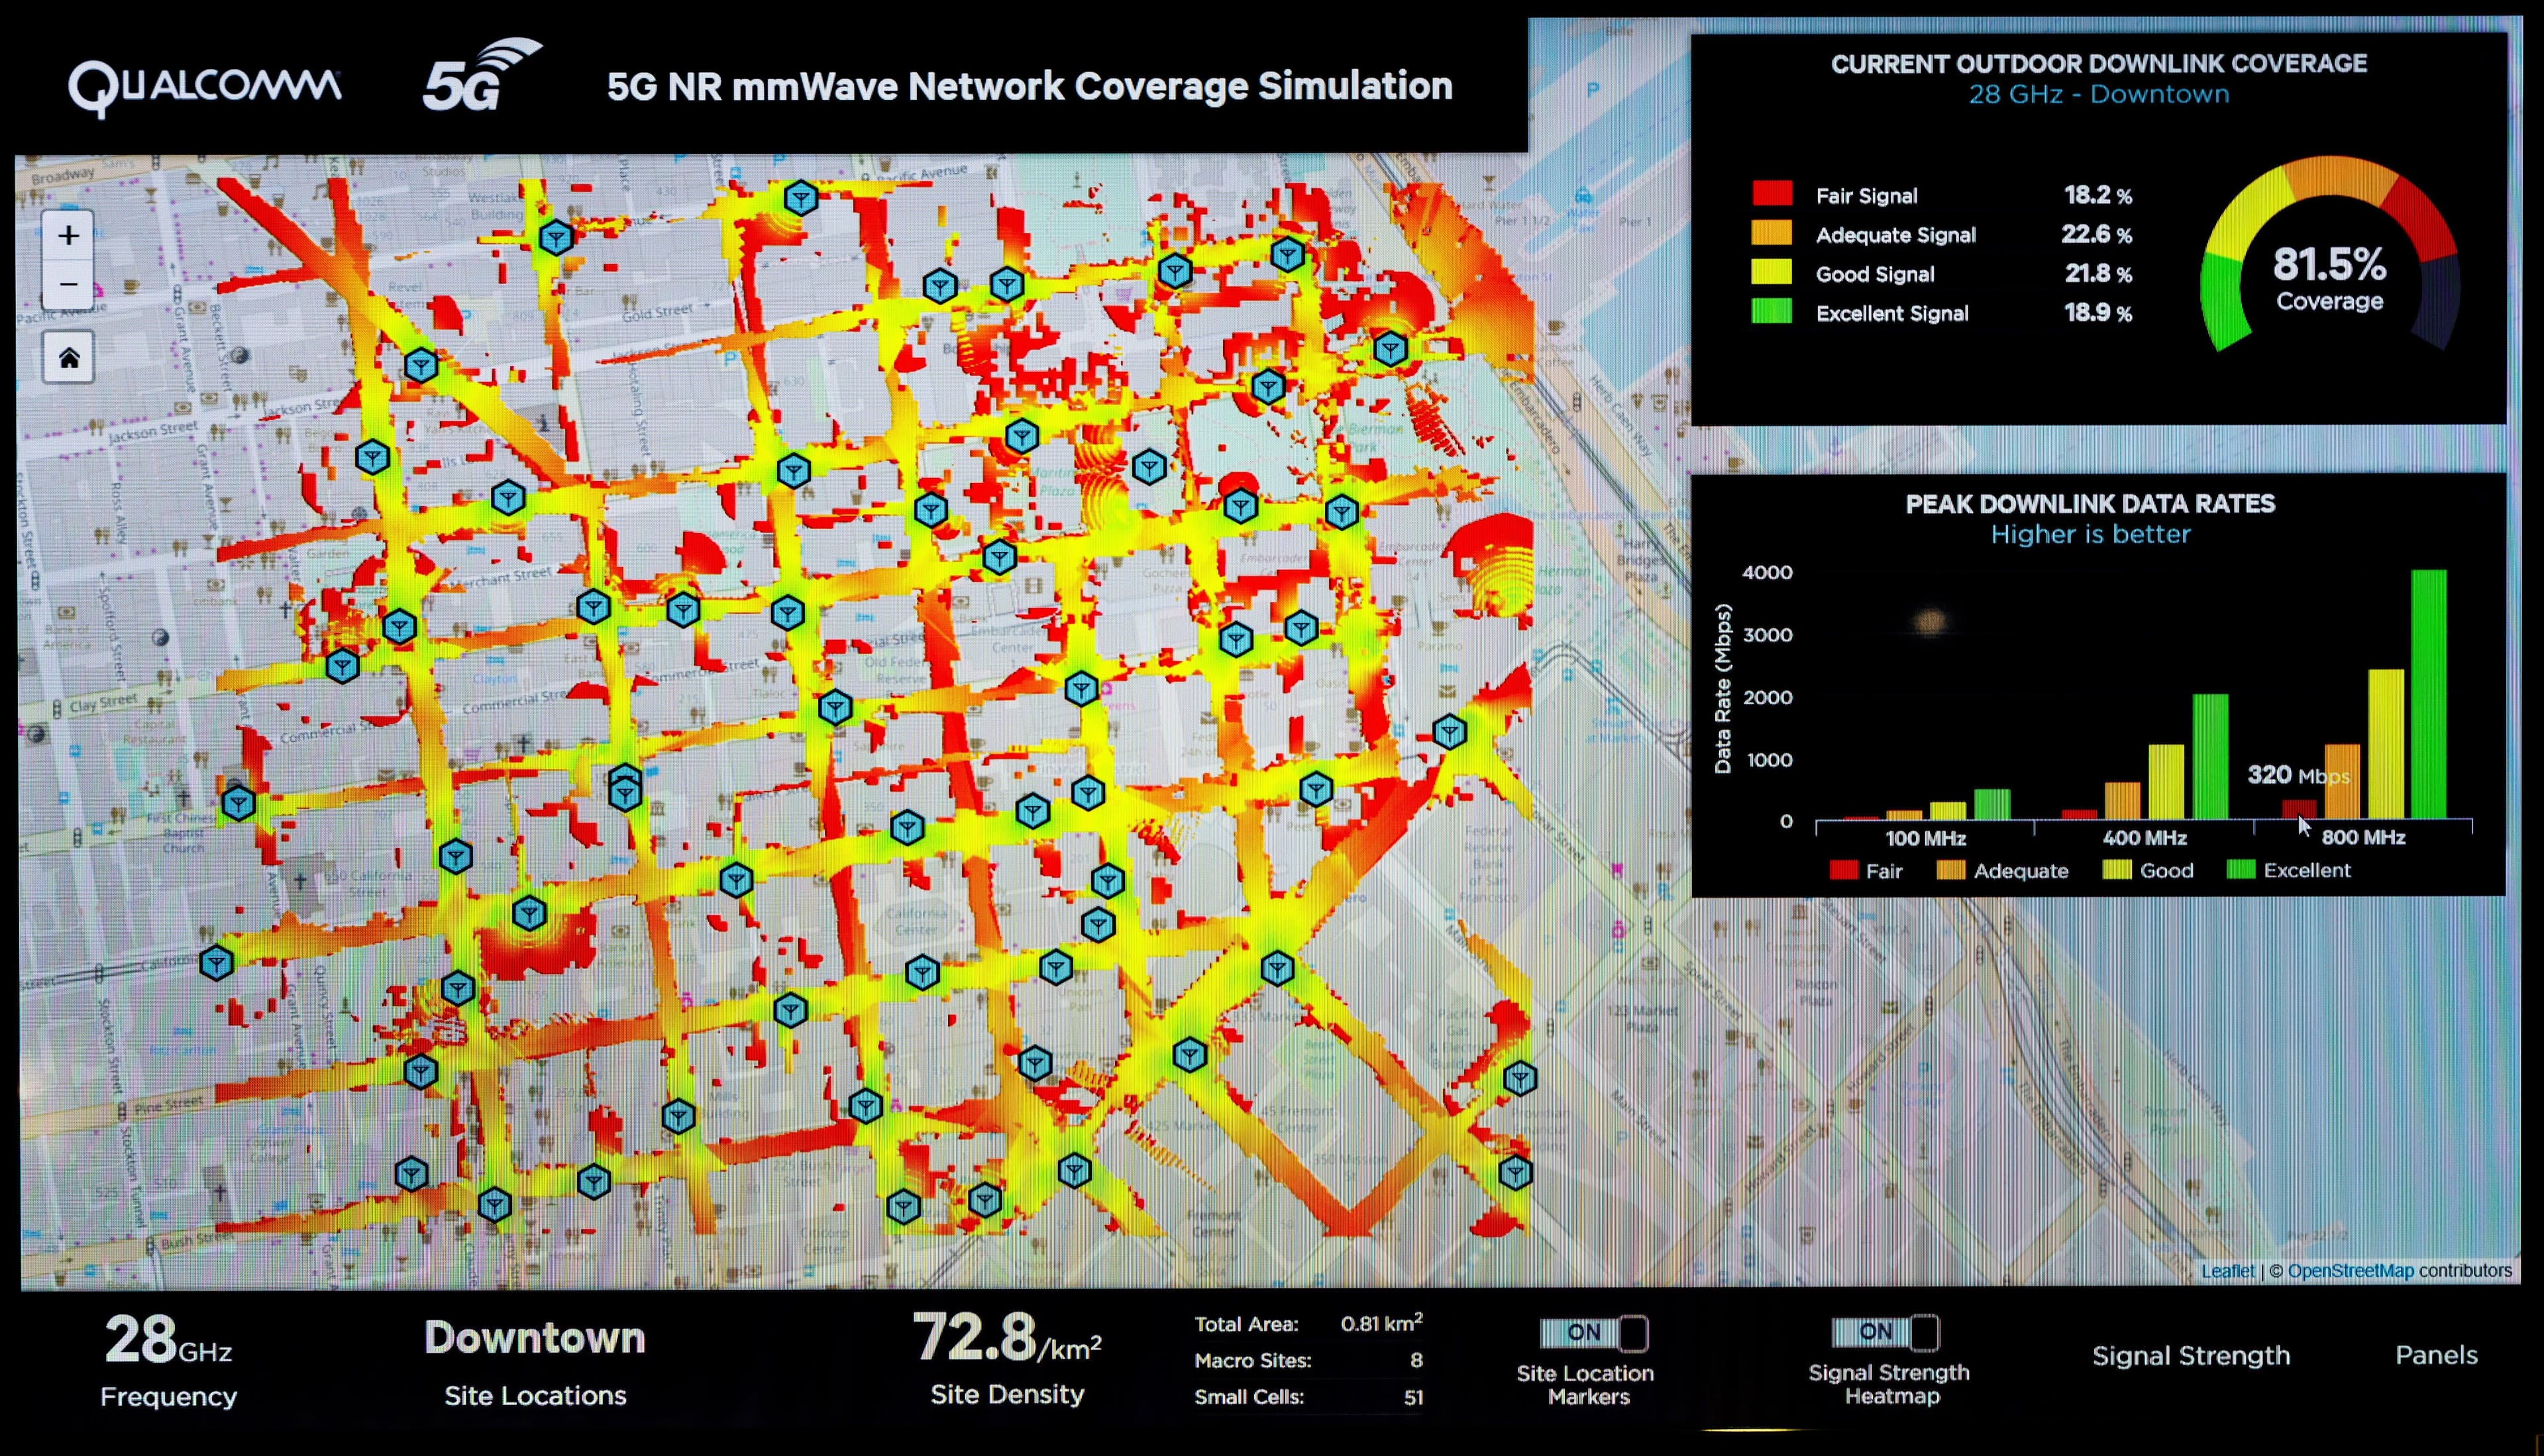Open the Panels tab
Image resolution: width=2544 pixels, height=1456 pixels.
[x=2436, y=1355]
